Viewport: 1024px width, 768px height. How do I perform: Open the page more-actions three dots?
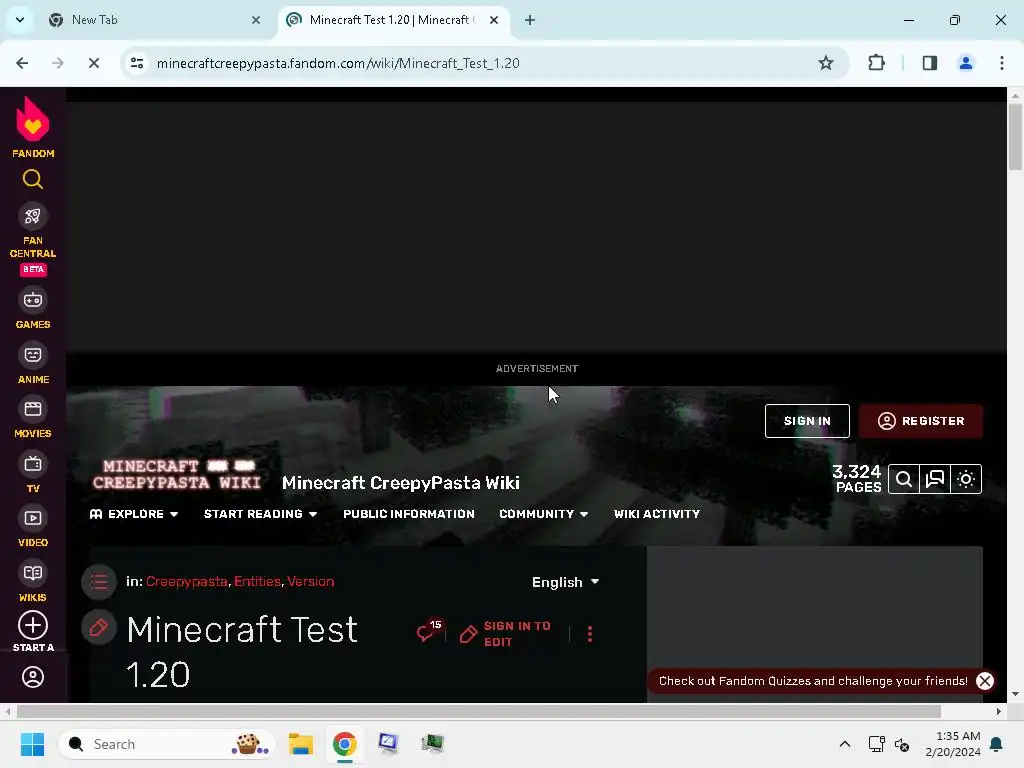coord(590,634)
